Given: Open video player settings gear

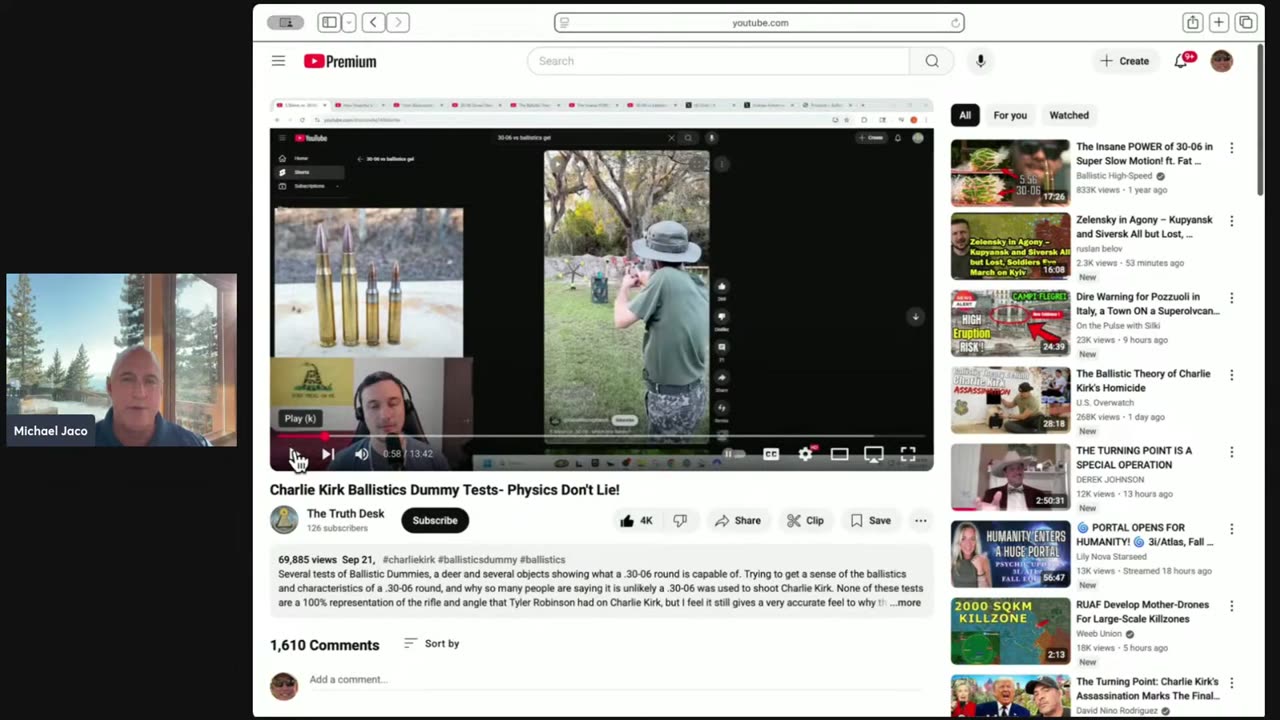Looking at the screenshot, I should coord(806,454).
